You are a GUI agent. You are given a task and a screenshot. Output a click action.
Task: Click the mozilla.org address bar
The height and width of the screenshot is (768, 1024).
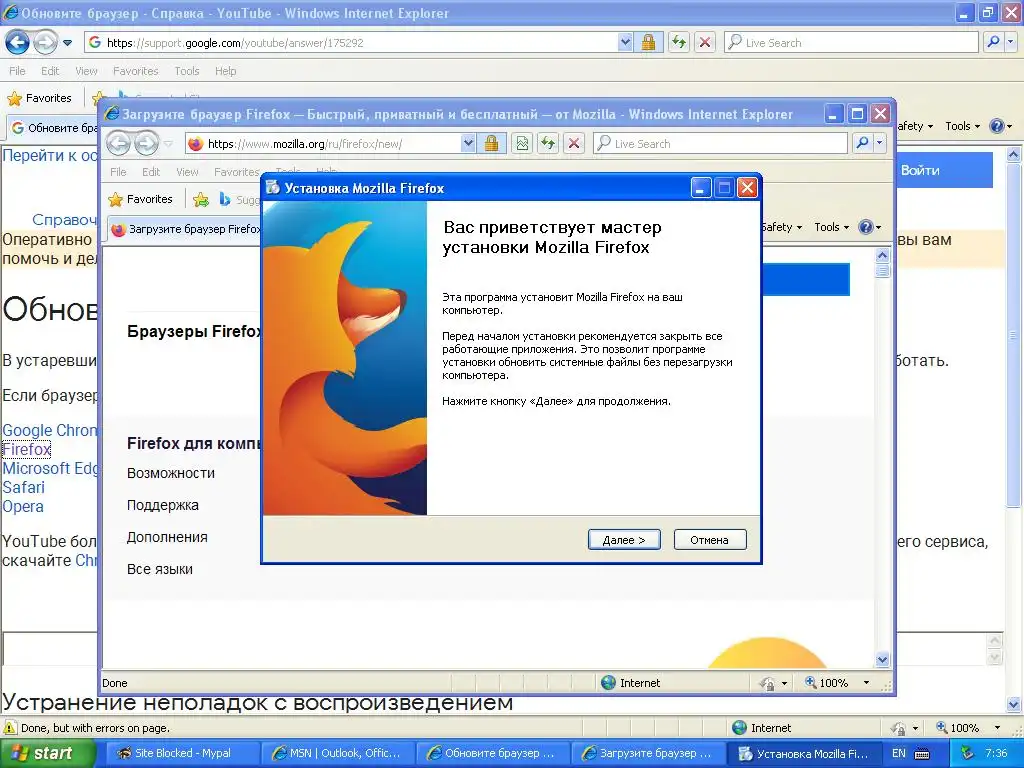[x=324, y=144]
